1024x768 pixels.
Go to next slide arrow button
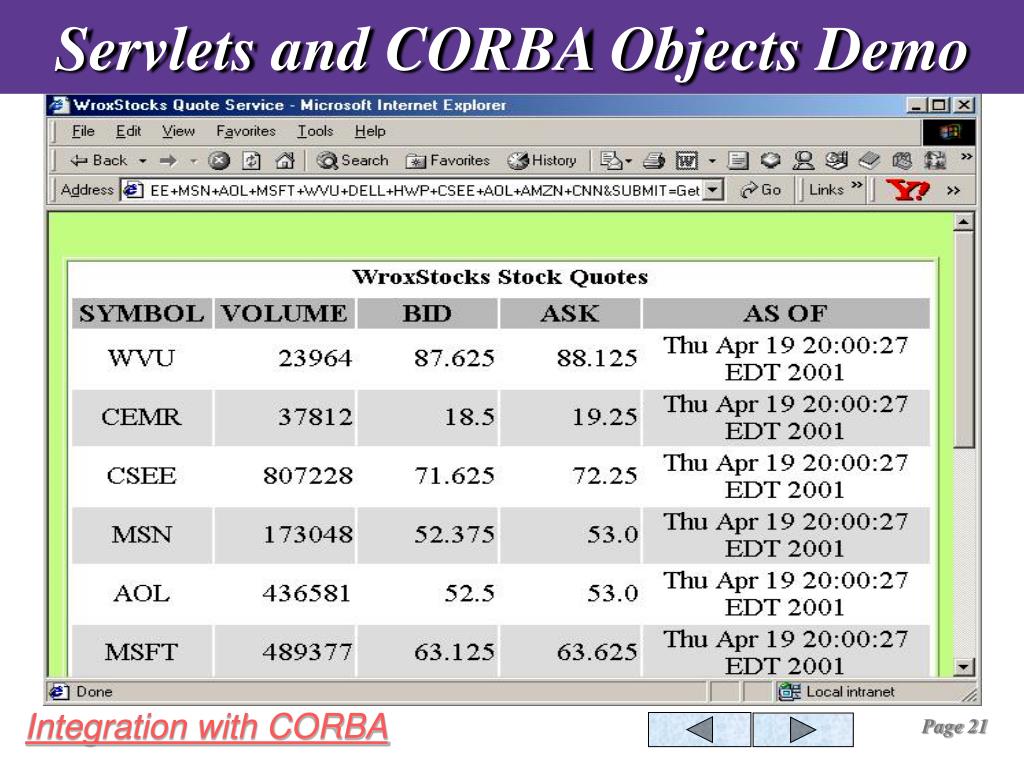(x=803, y=729)
